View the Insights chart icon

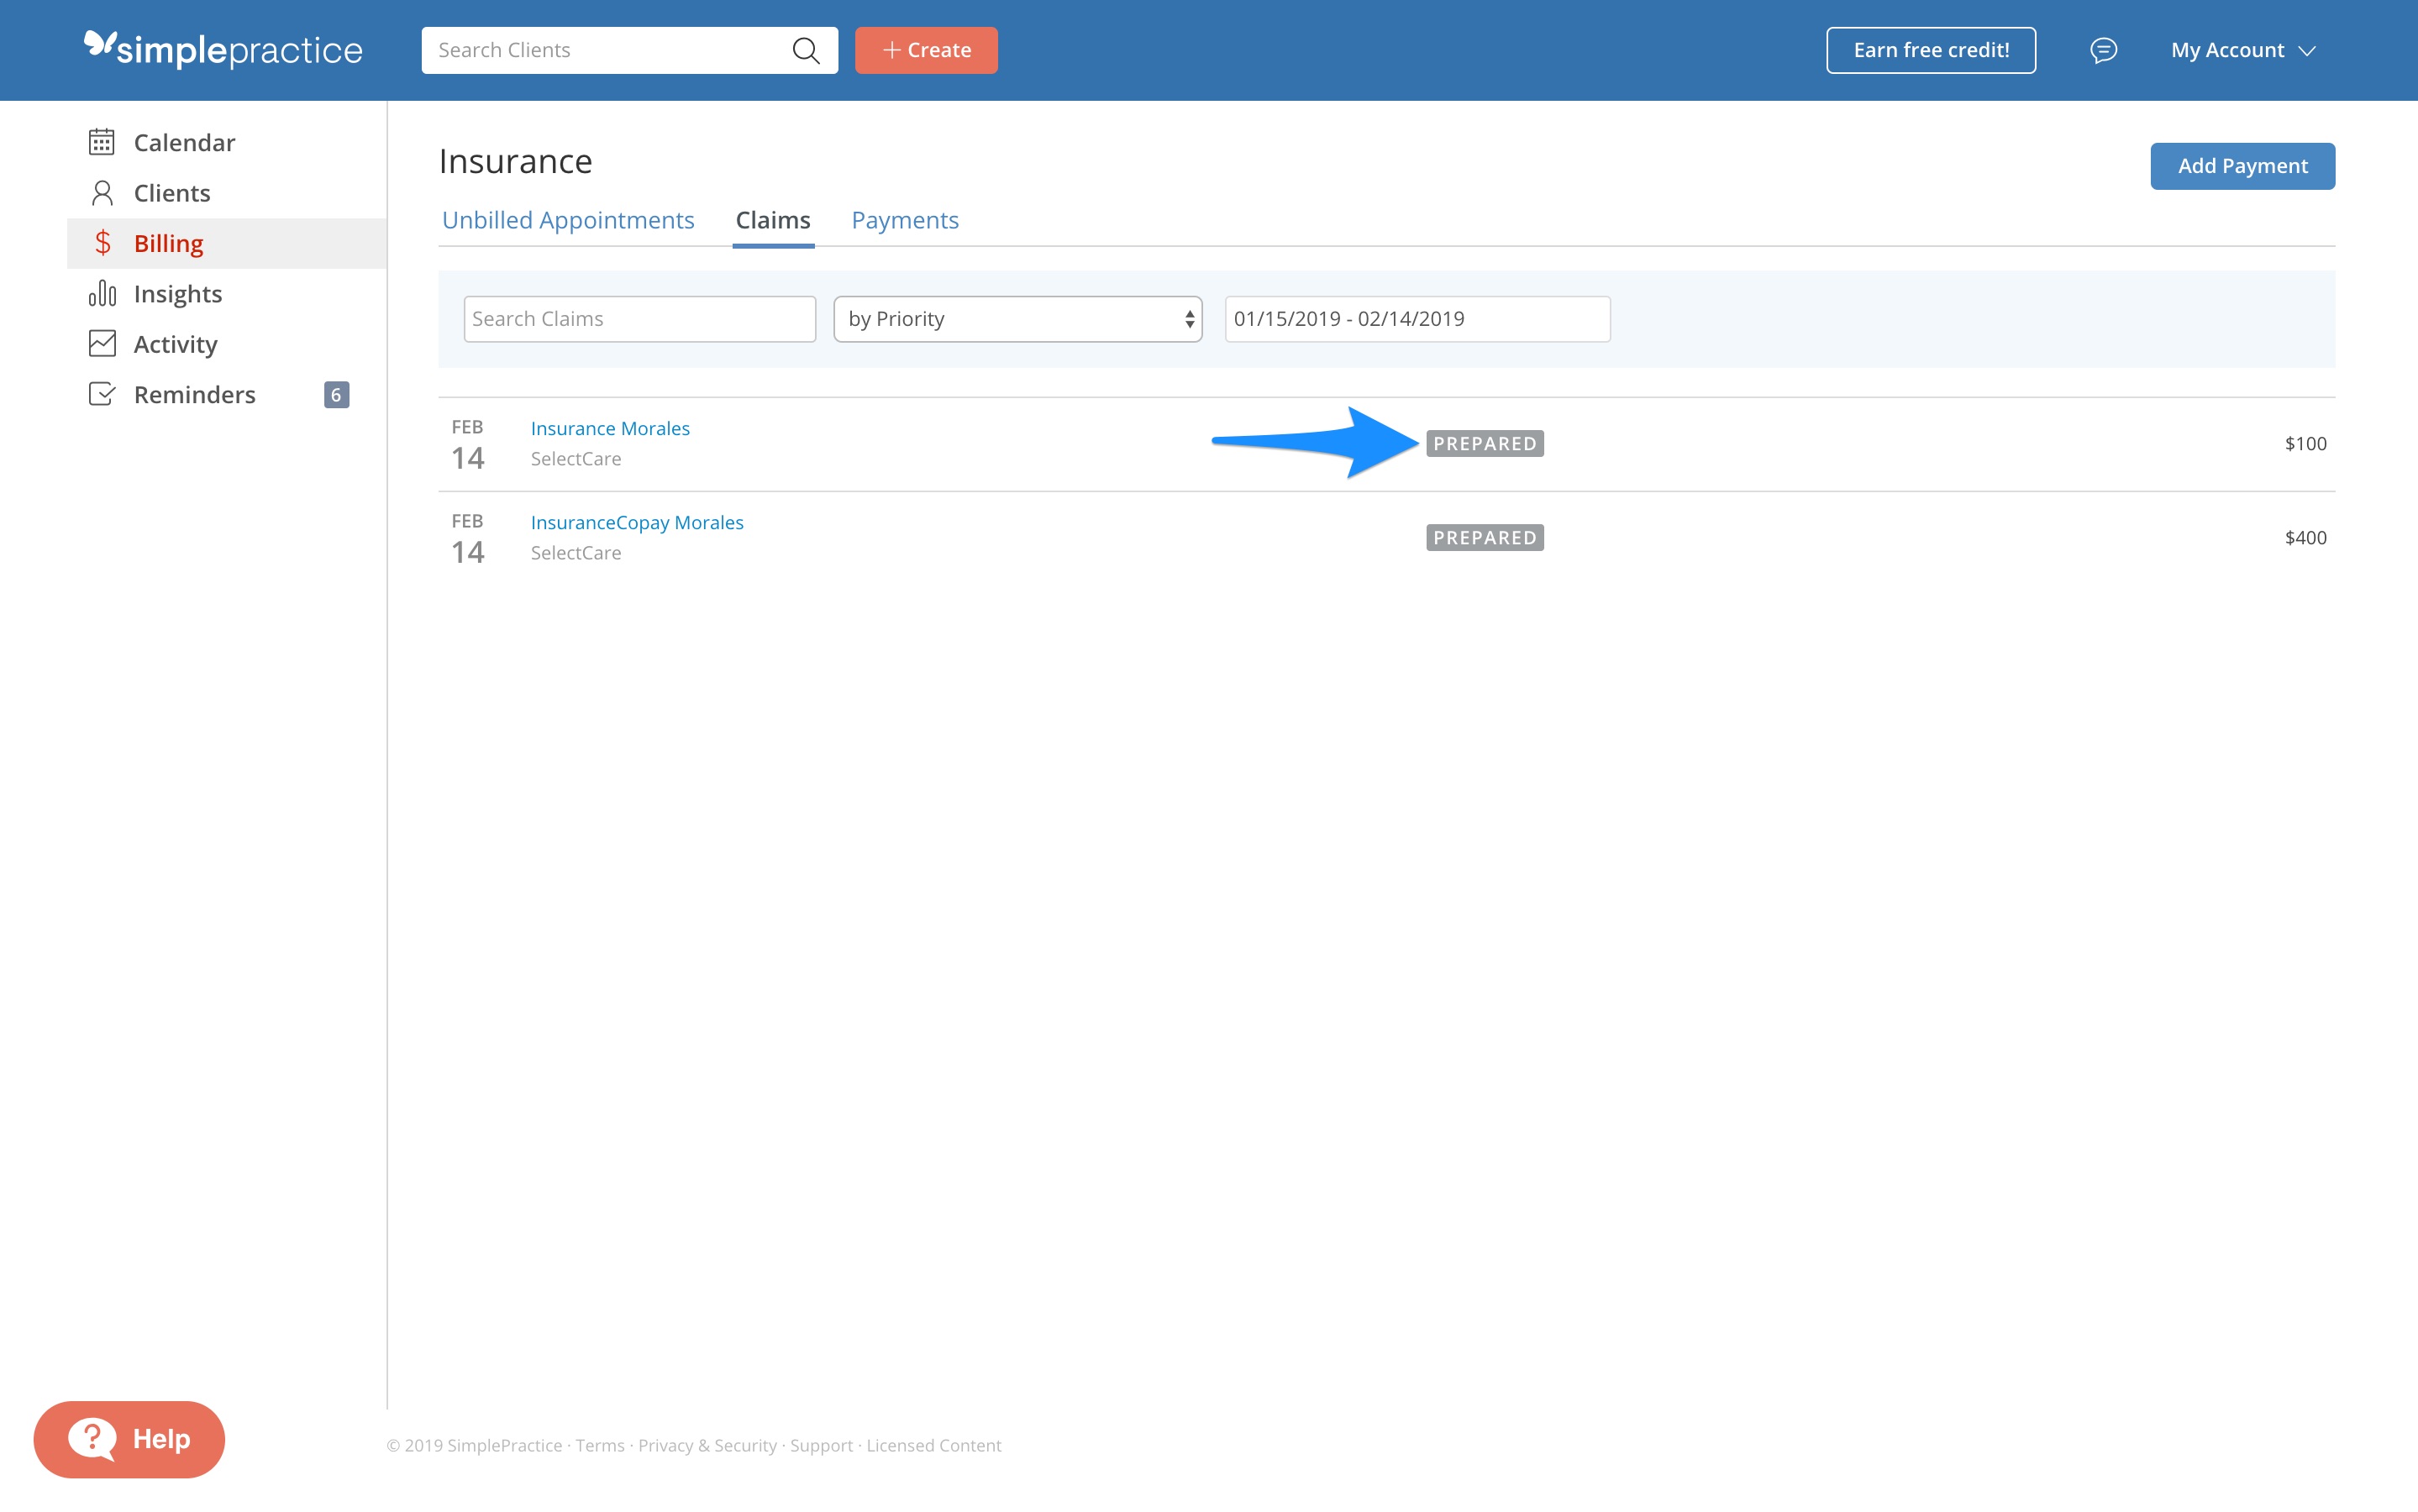point(103,293)
